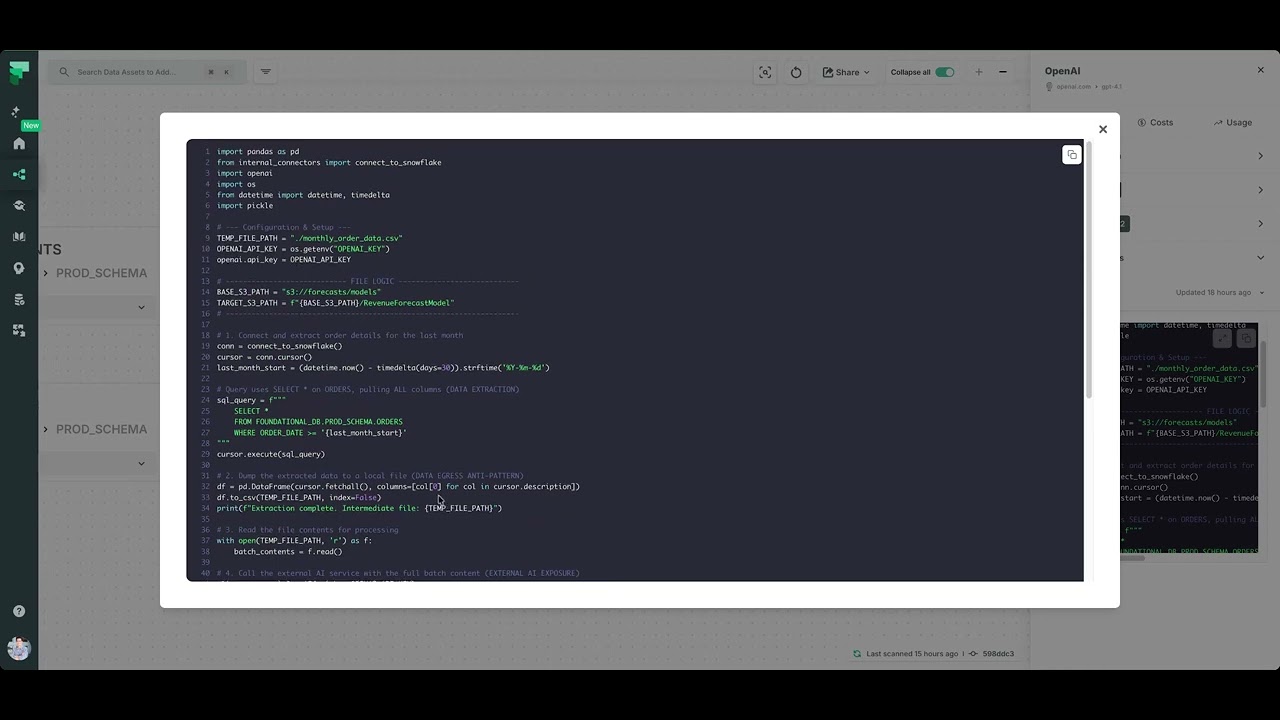
Task: Click the df.to_csv code line
Action: 299,497
